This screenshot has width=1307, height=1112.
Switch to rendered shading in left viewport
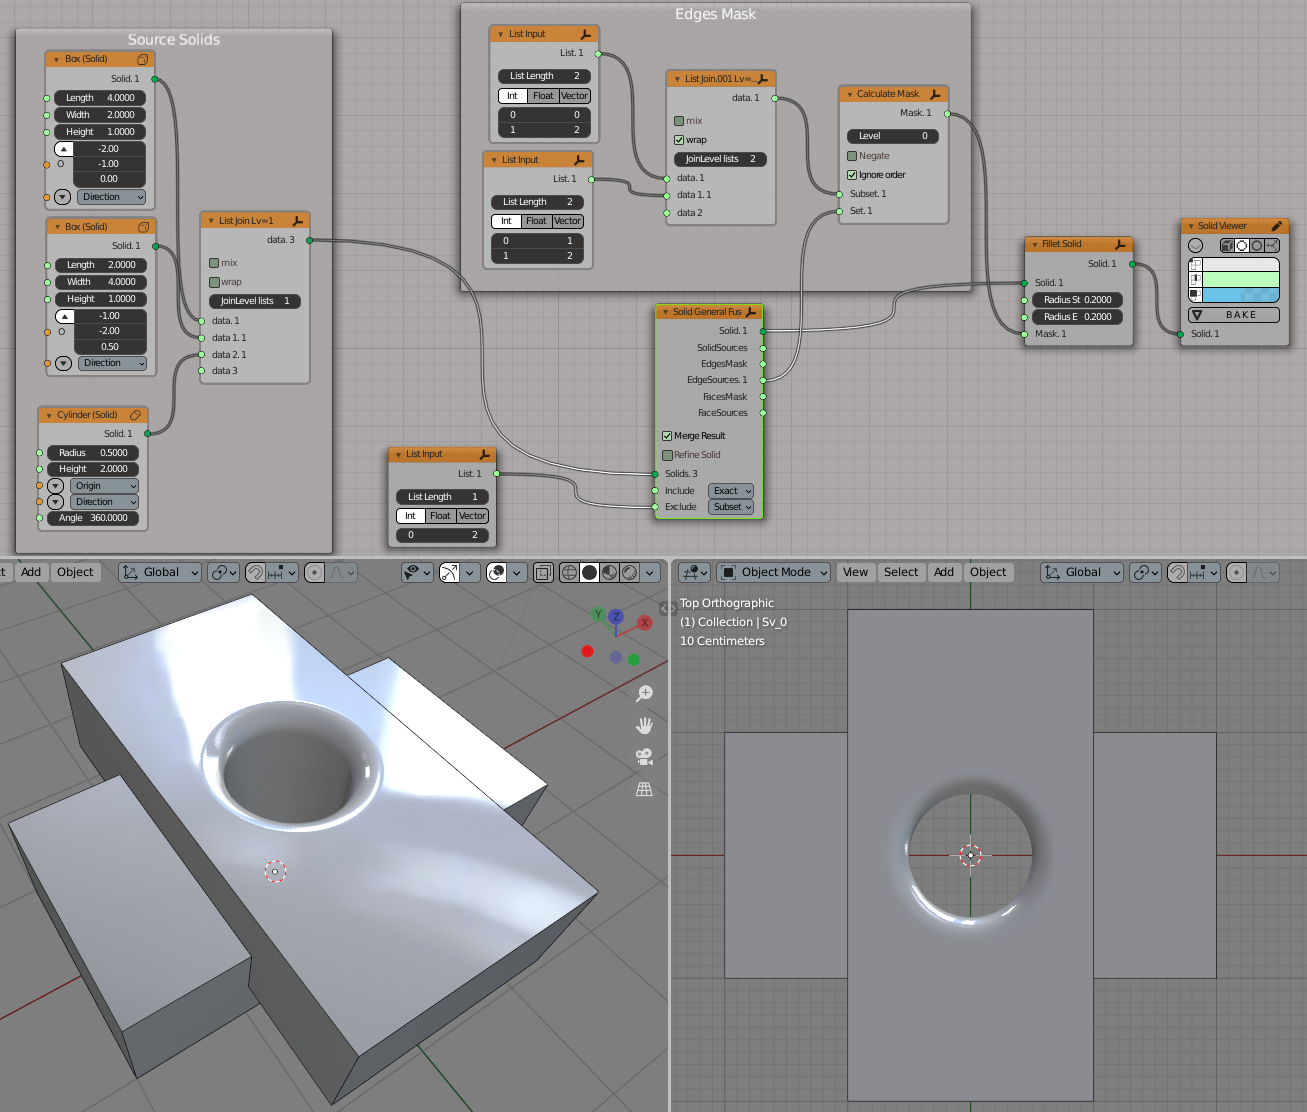point(629,572)
